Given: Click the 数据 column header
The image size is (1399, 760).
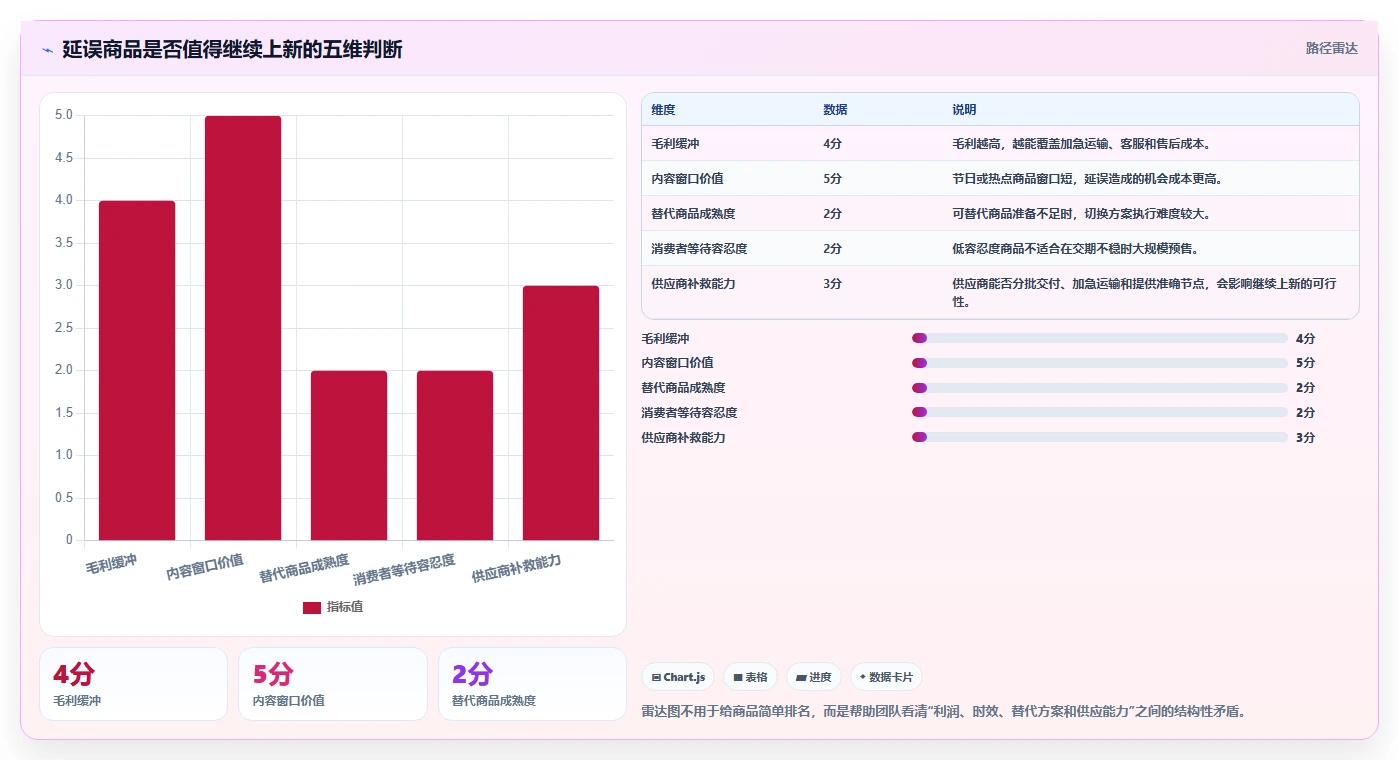Looking at the screenshot, I should pyautogui.click(x=835, y=109).
